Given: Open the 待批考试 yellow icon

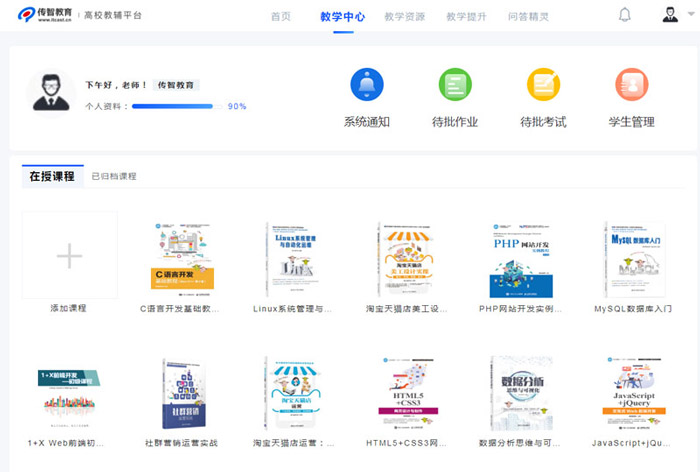Looking at the screenshot, I should click(543, 84).
